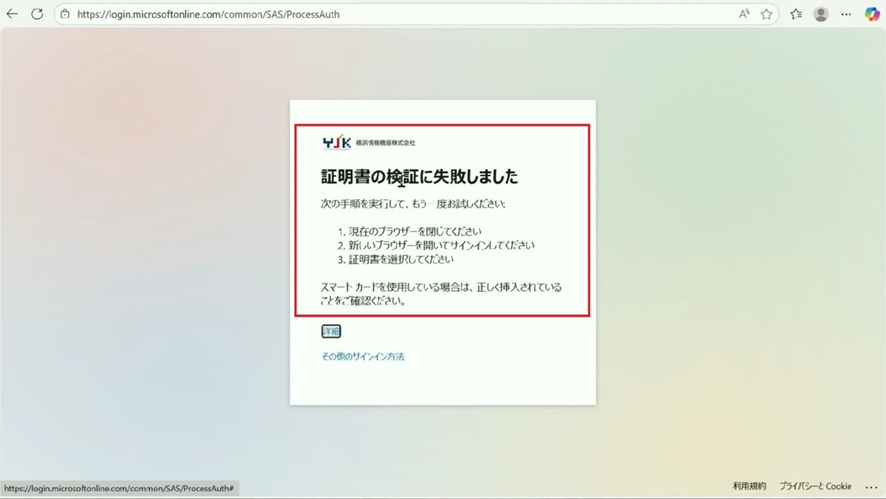The width and height of the screenshot is (886, 499).
Task: Click the YJK company logo
Action: [x=337, y=143]
